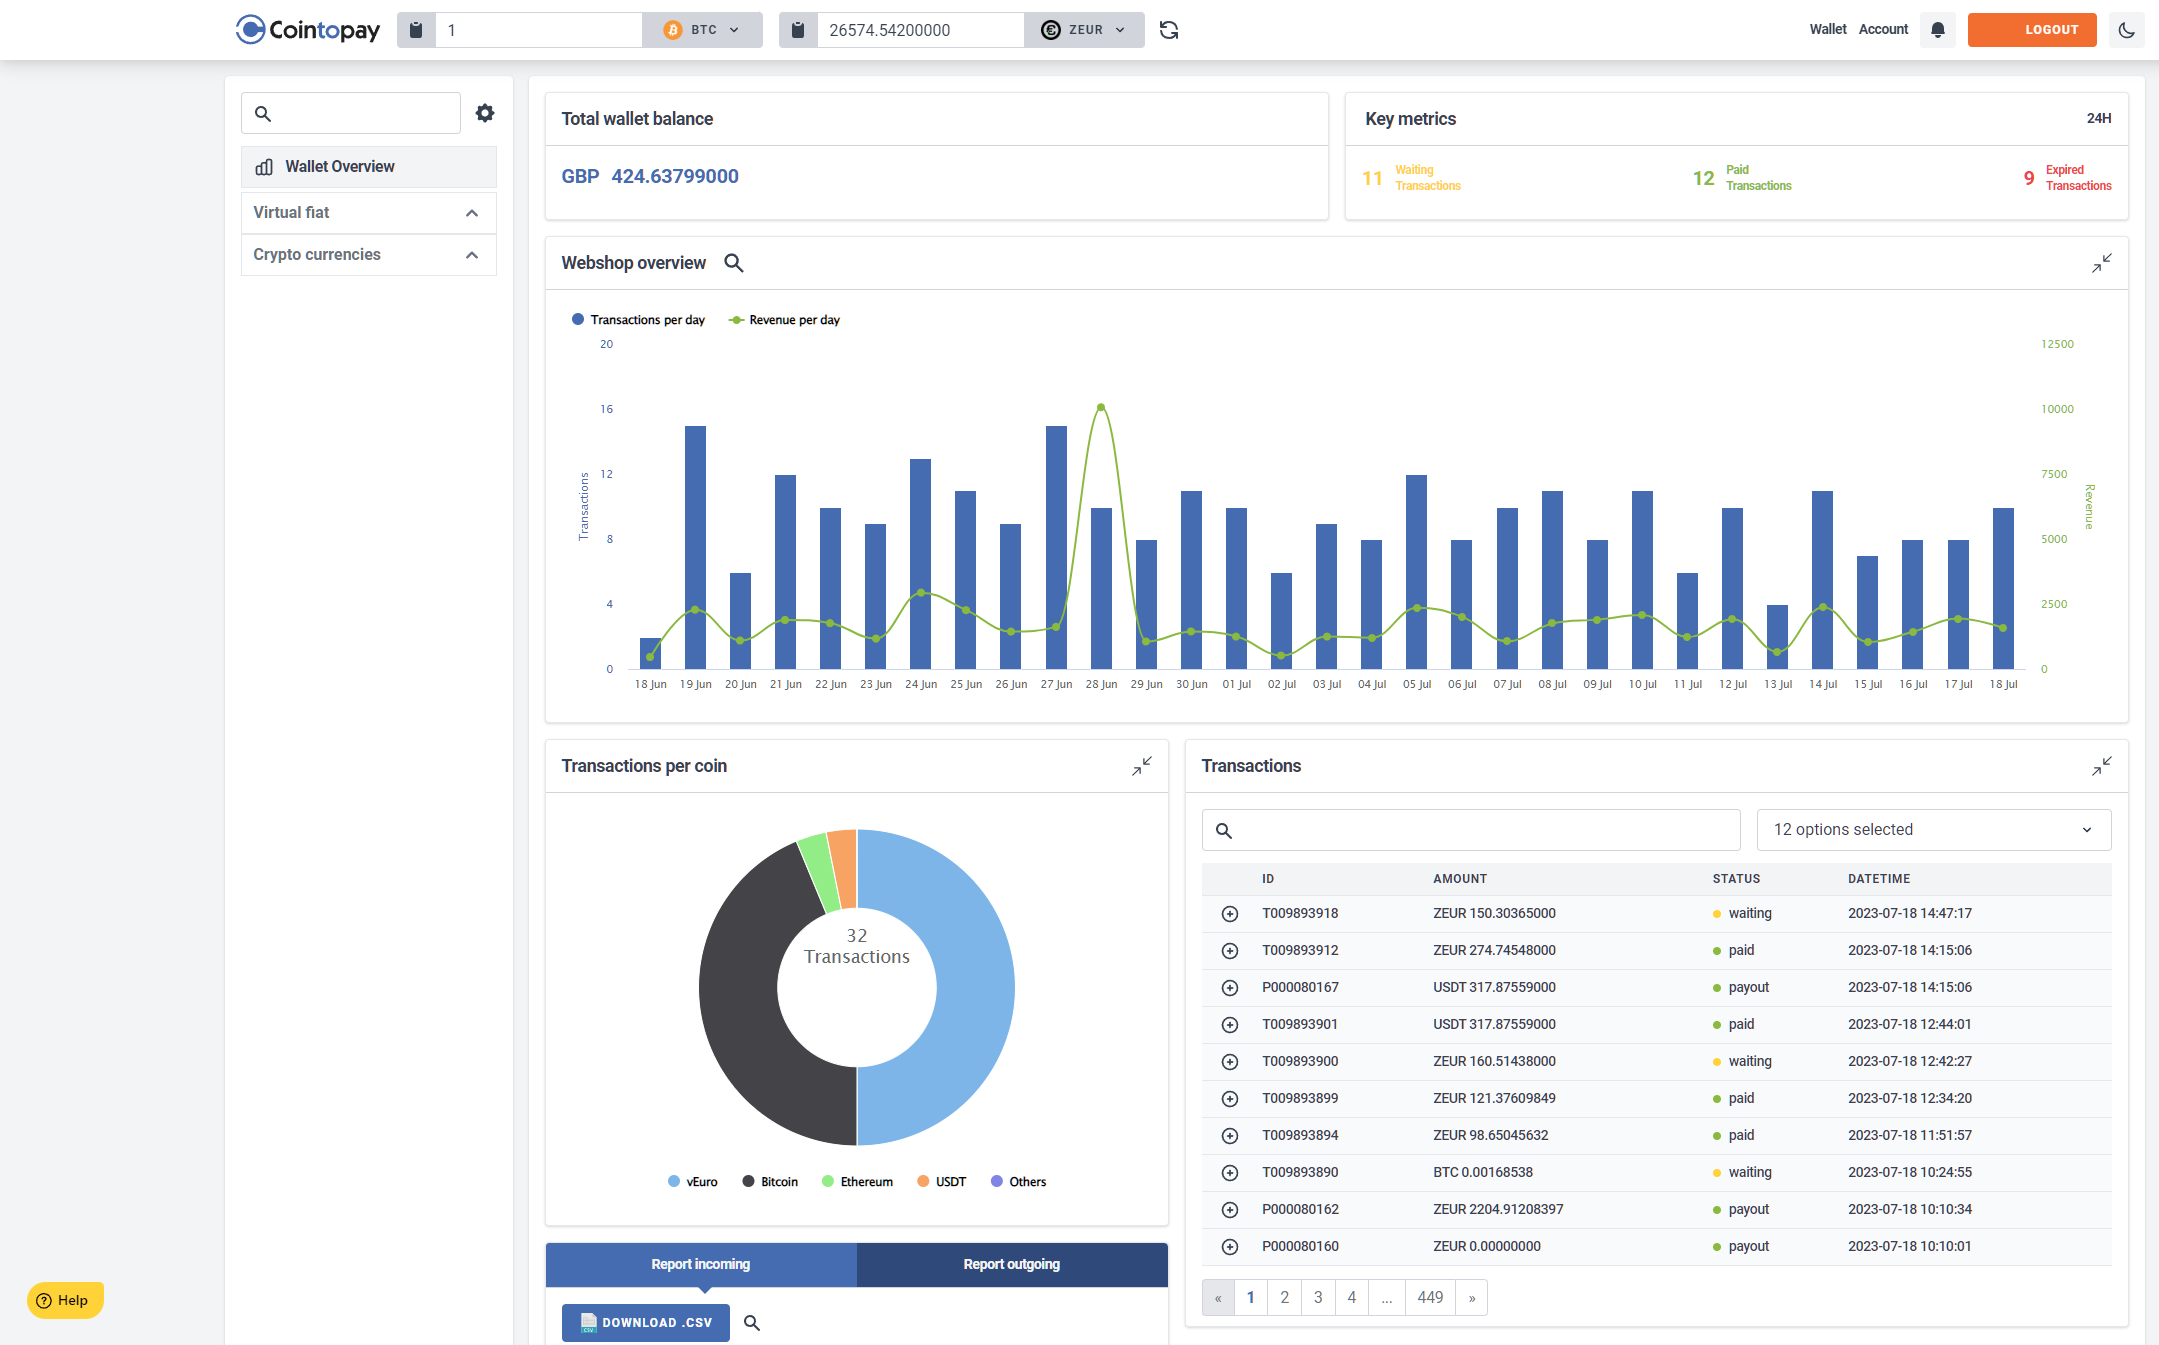Open the Wallet menu item

tap(1827, 30)
